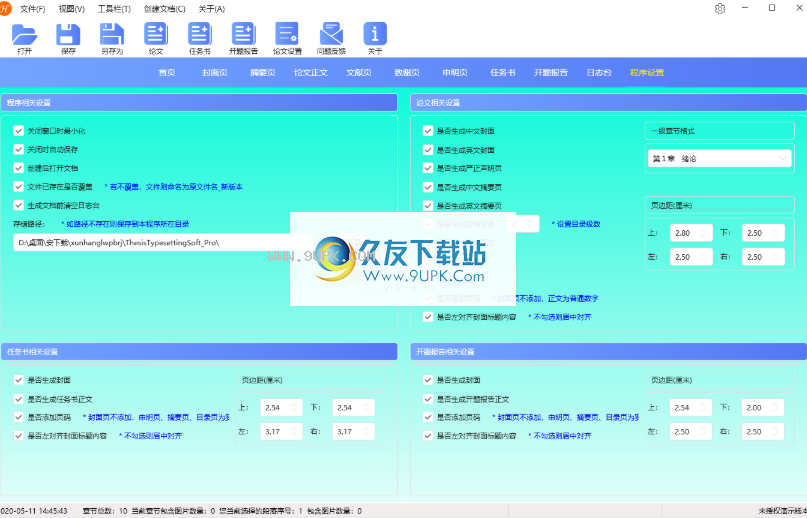Viewport: 807px width, 518px height.
Task: Toggle 是否生成严正声明页 checkbox
Action: point(428,168)
